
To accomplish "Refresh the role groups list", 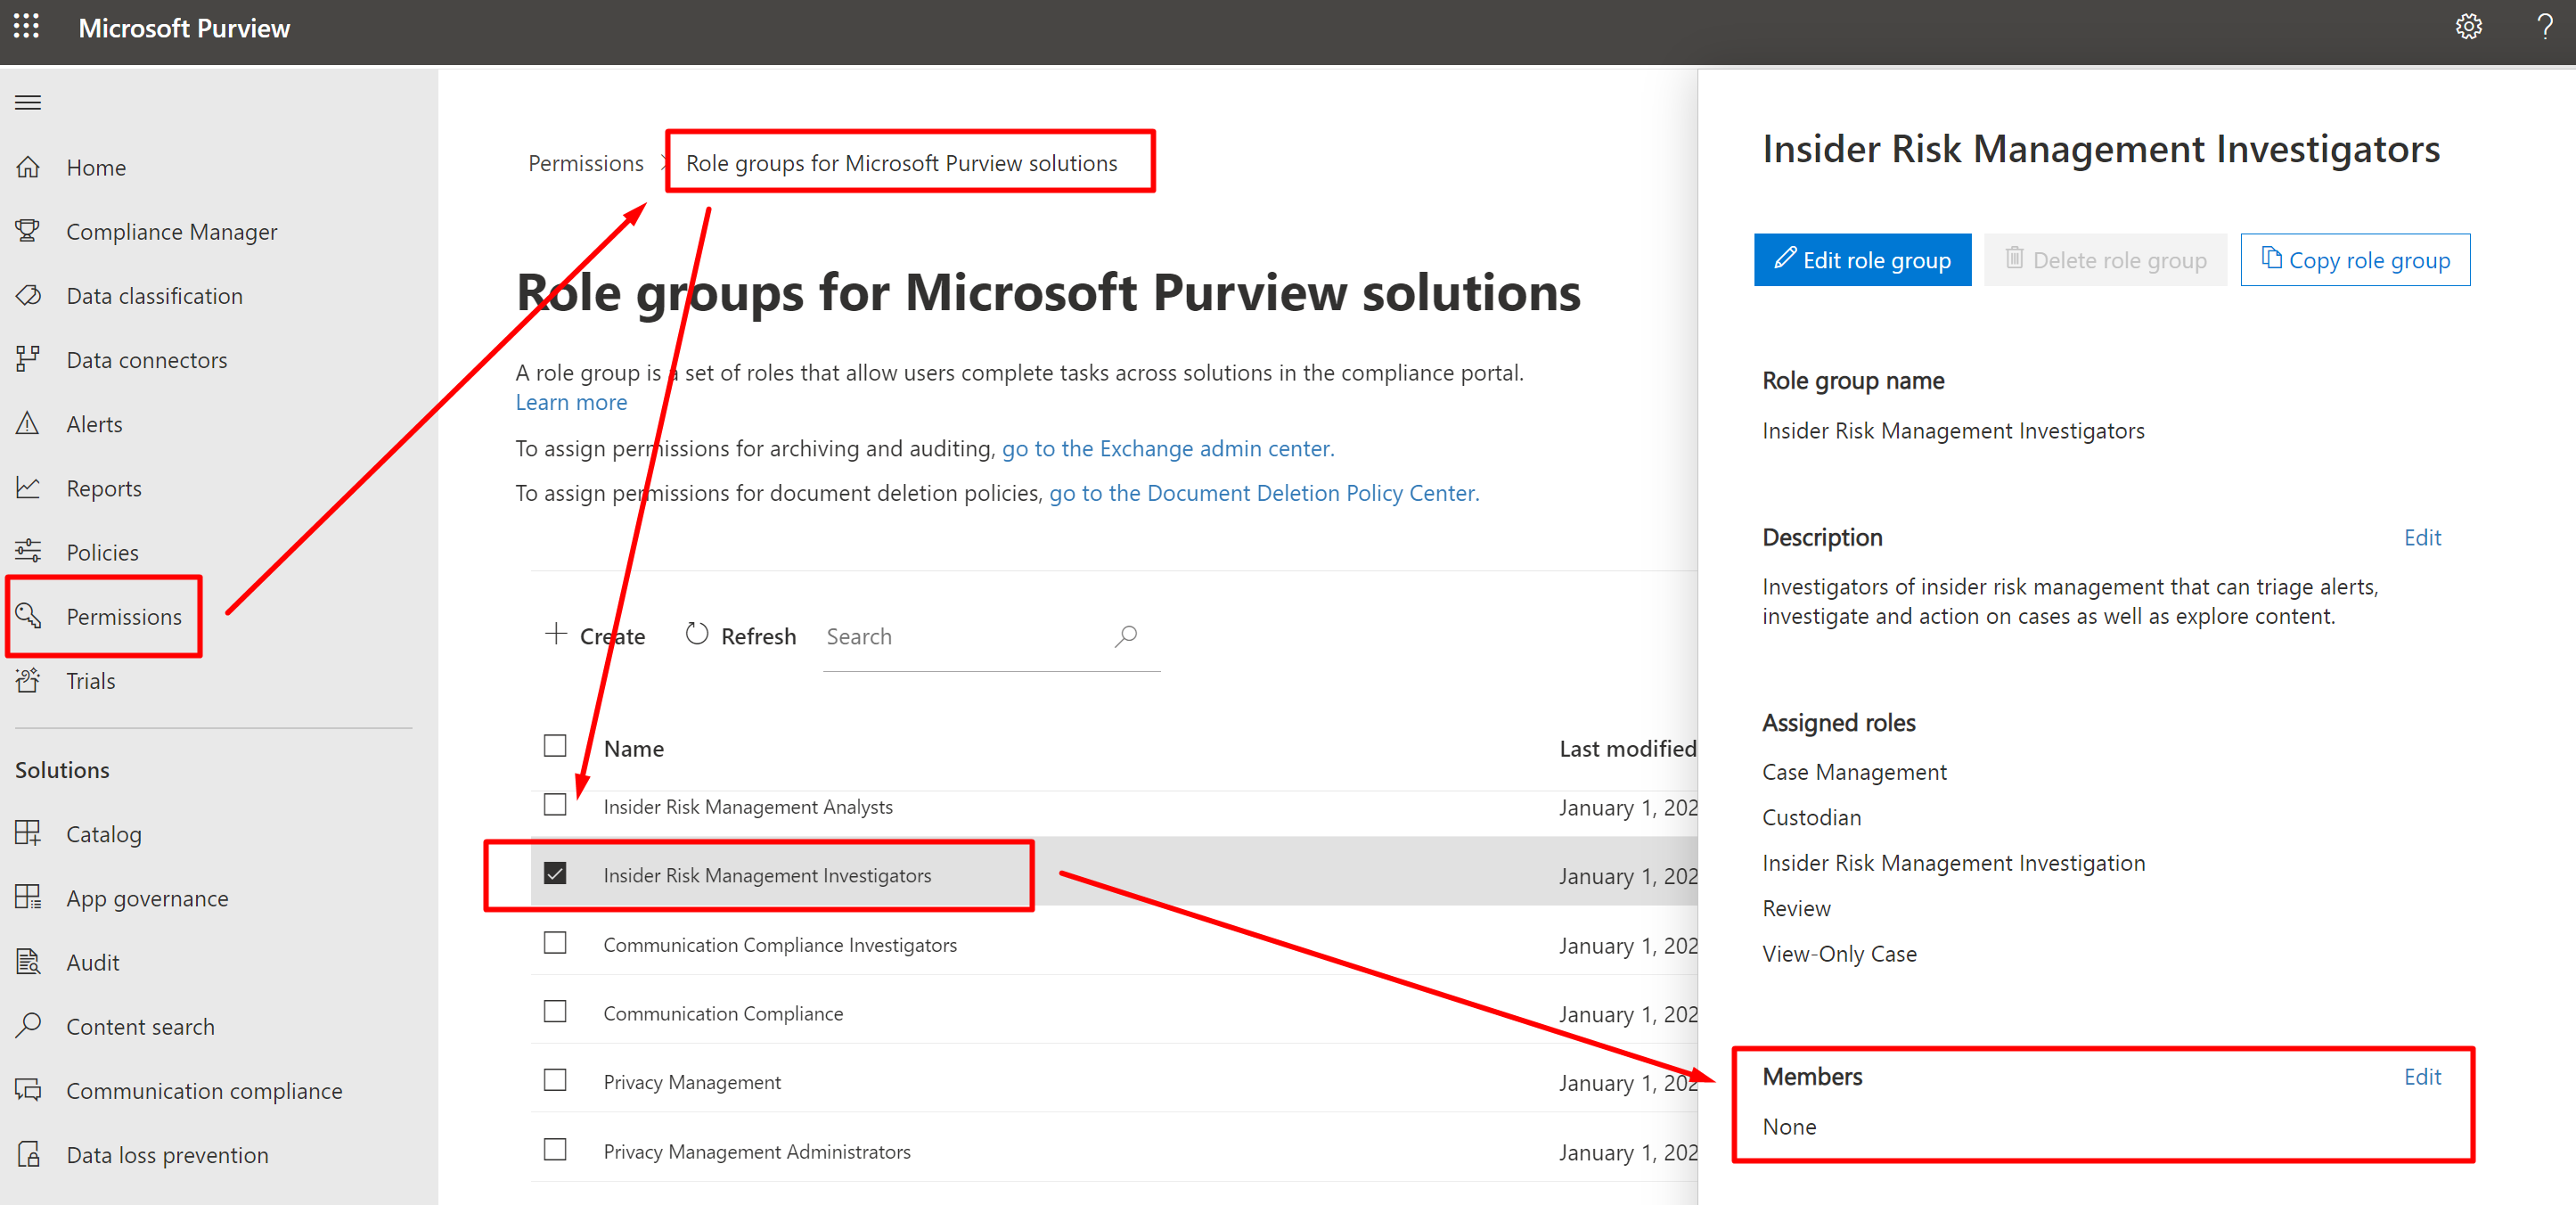I will (x=741, y=637).
